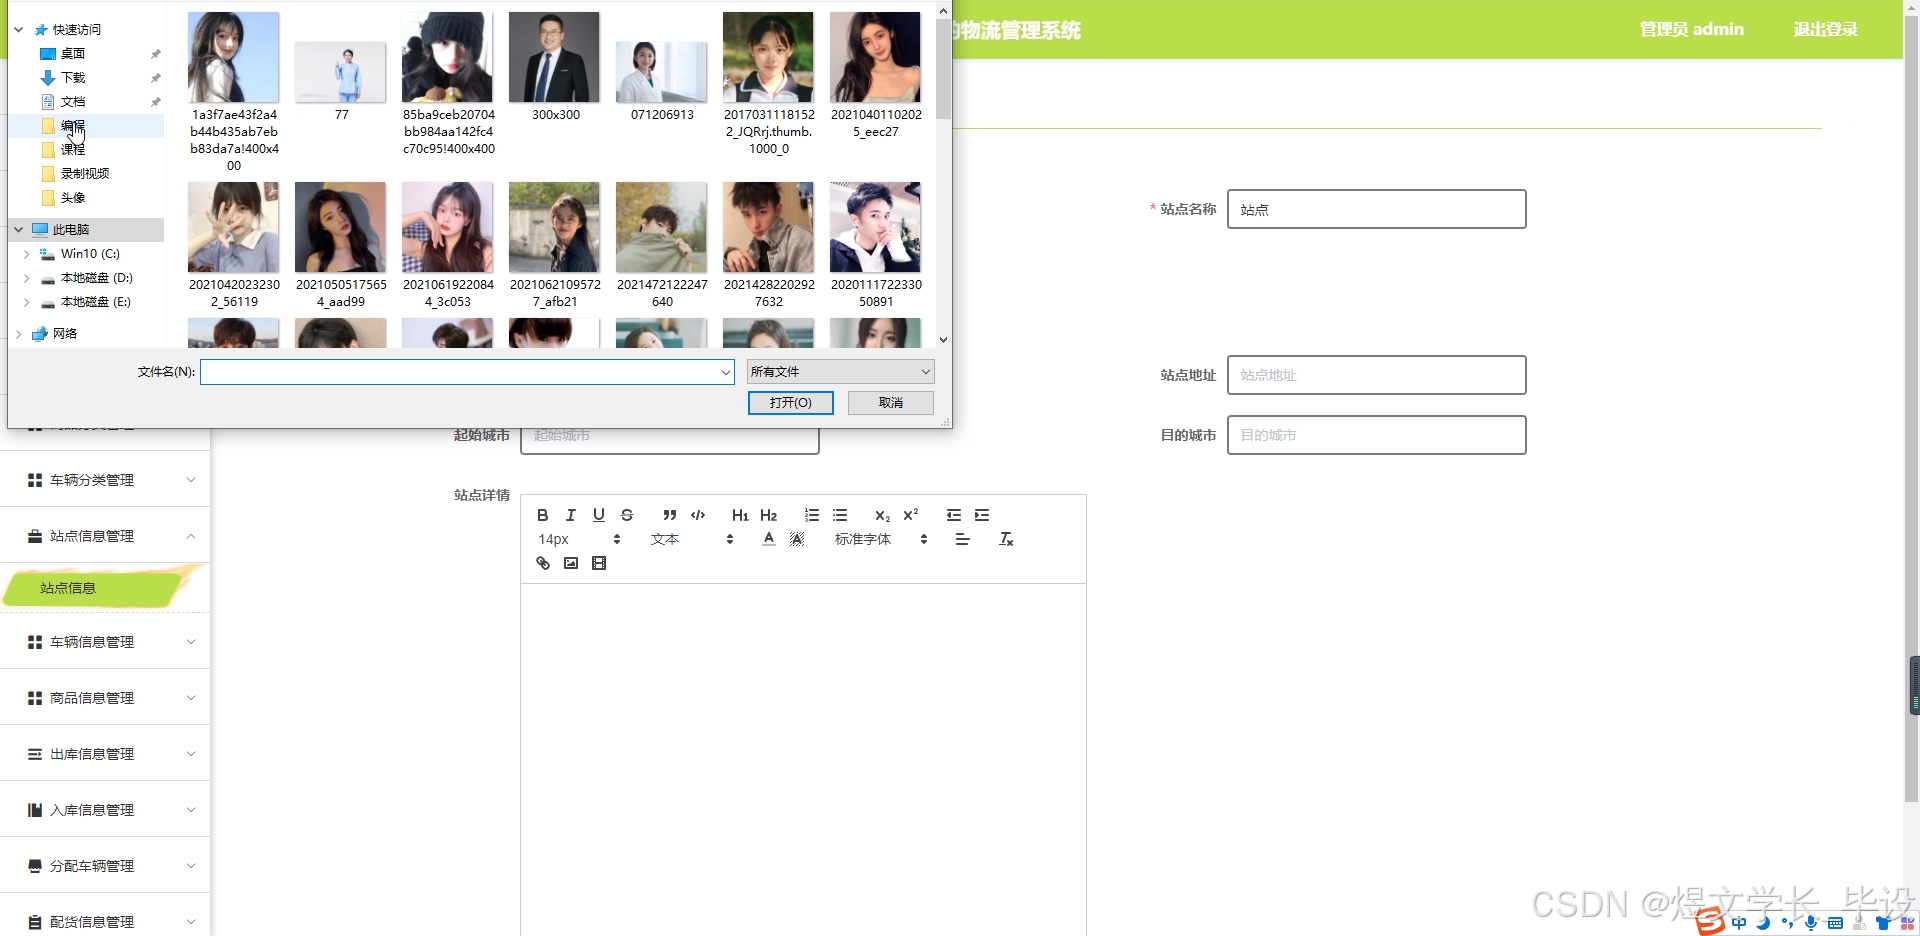
Task: Select the blockquote icon in the editor
Action: [669, 515]
